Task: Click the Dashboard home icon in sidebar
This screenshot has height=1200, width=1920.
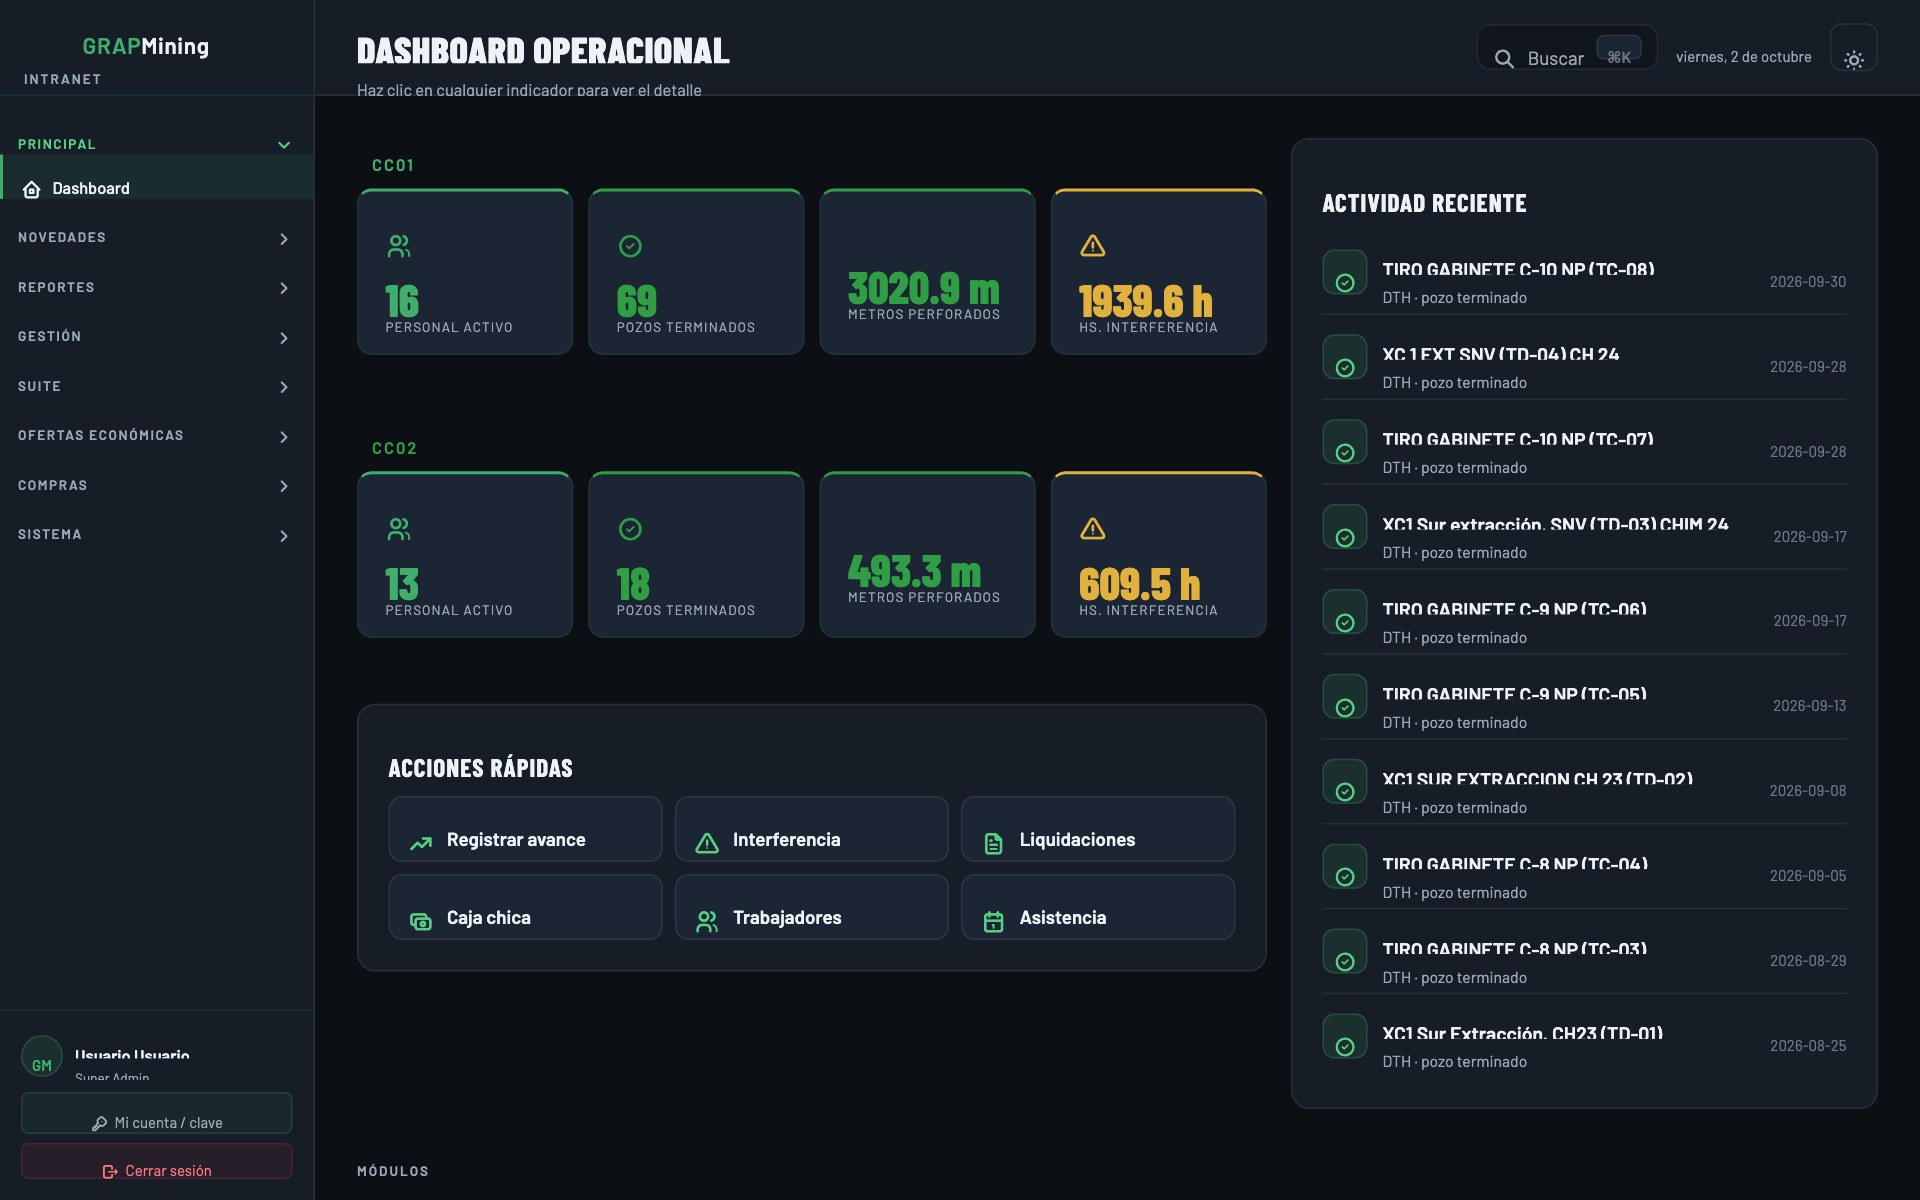Action: point(32,189)
